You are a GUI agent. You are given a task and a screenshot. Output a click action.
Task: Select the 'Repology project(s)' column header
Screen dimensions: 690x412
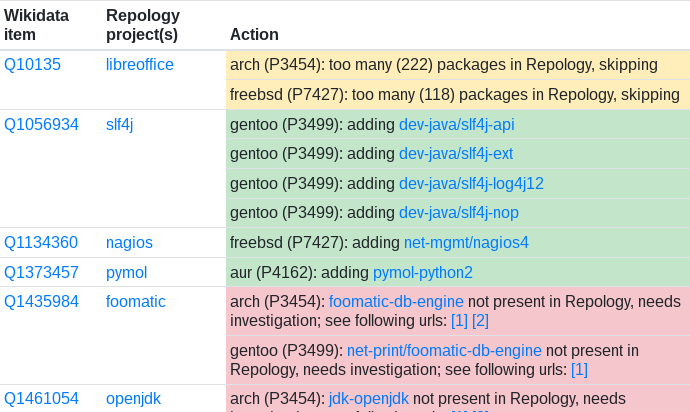coord(143,25)
